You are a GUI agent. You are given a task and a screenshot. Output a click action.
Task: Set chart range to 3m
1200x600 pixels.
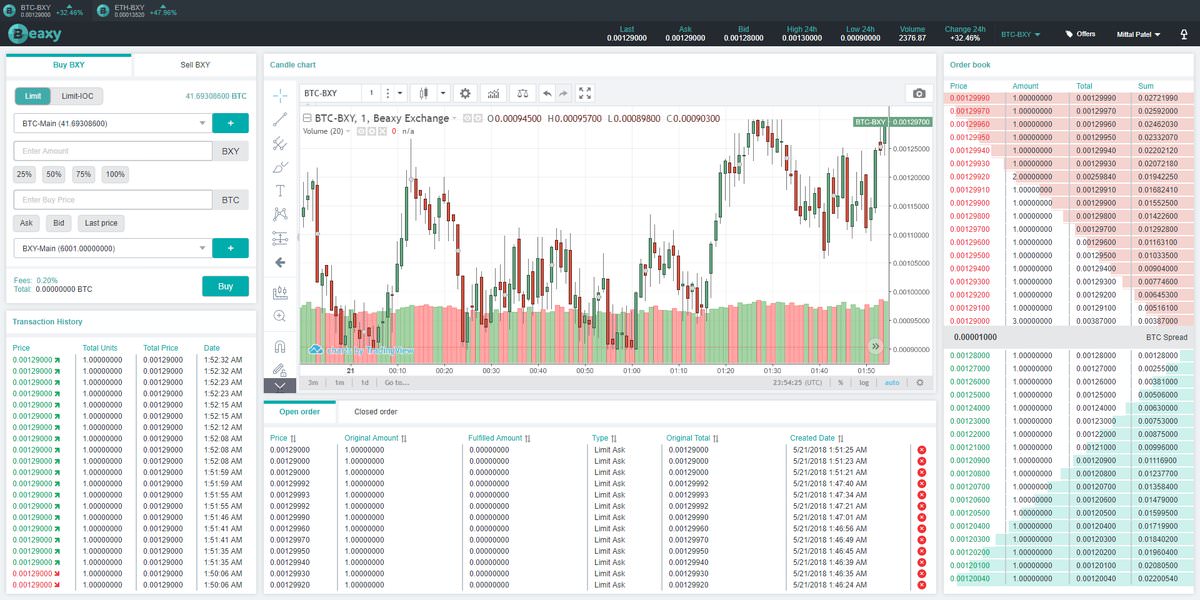click(313, 383)
